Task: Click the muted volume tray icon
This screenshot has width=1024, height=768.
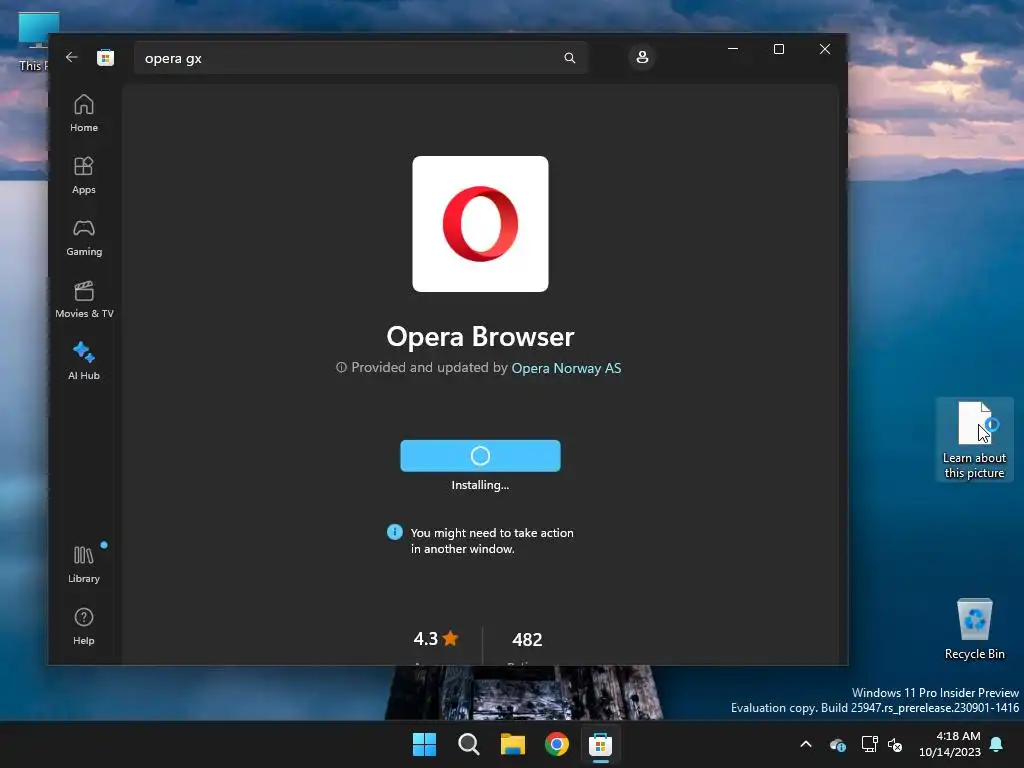Action: click(x=895, y=744)
